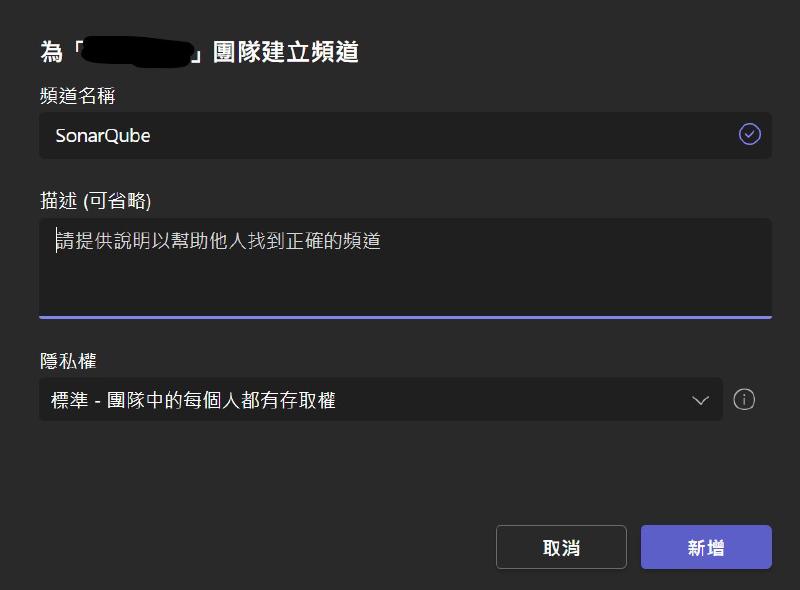This screenshot has width=800, height=590.
Task: Click the purple checkmark validation icon
Action: [749, 135]
